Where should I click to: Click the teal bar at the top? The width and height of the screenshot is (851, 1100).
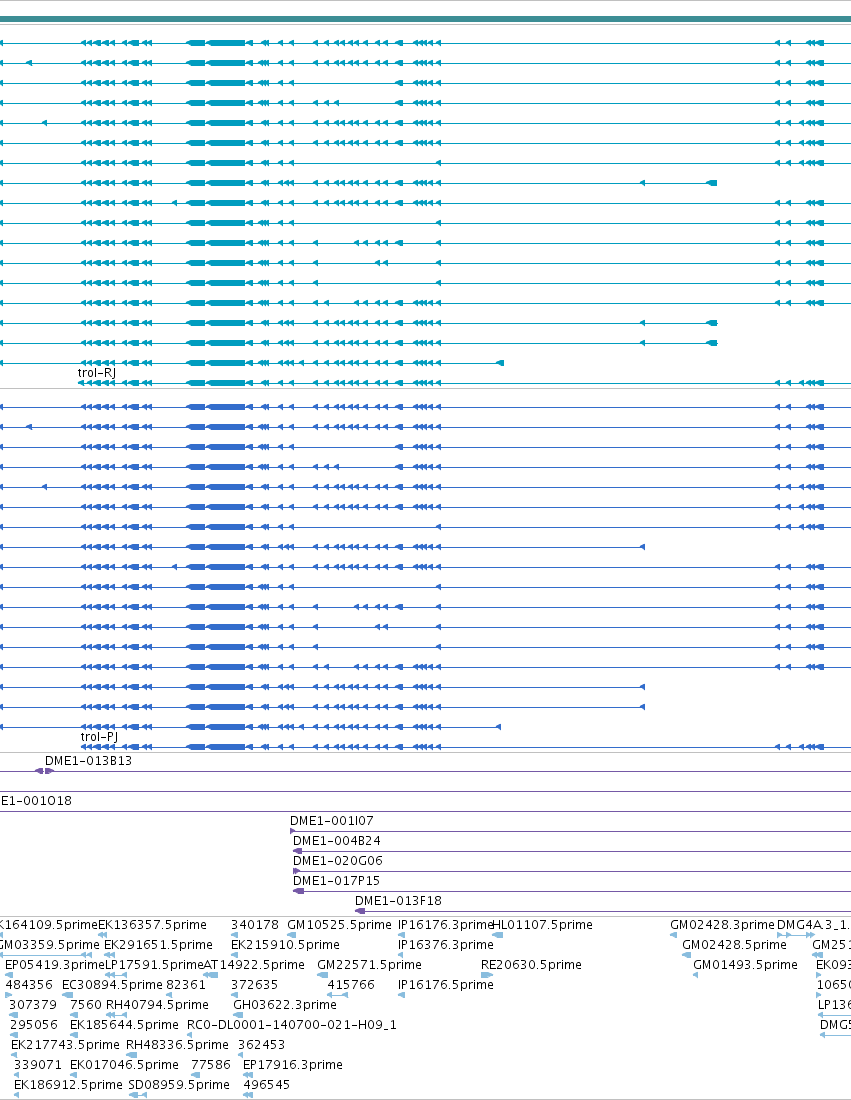point(425,19)
